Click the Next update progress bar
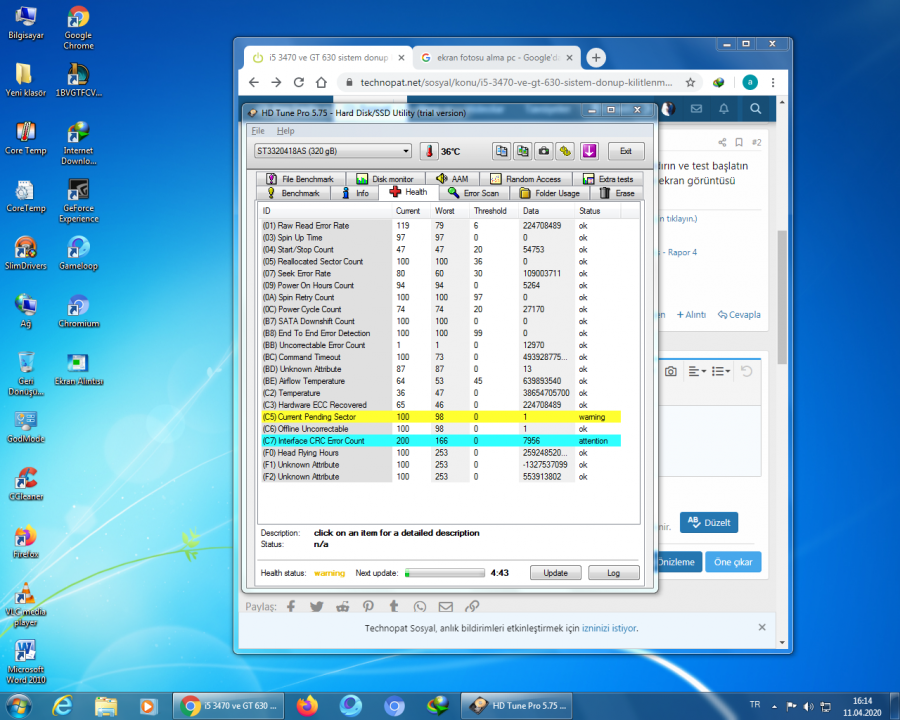 click(x=445, y=573)
